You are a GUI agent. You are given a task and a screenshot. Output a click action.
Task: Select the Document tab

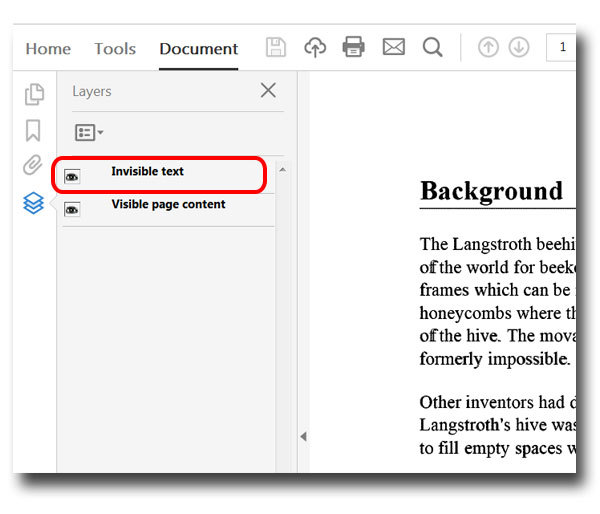[x=199, y=49]
